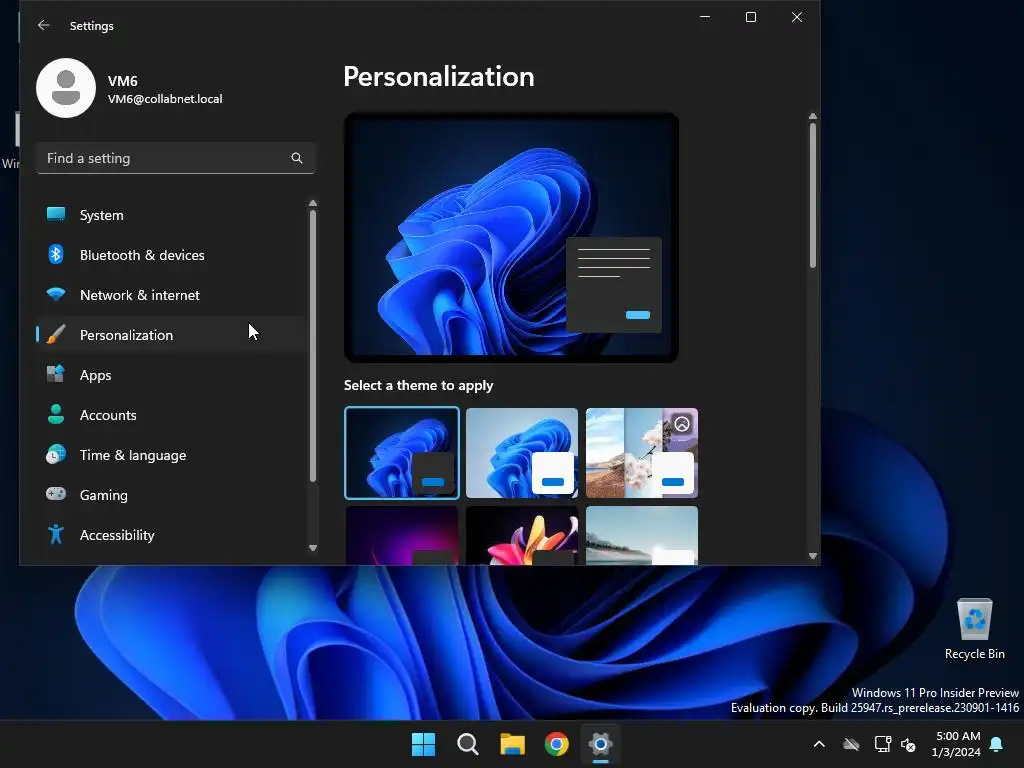Click the Gaming controller icon

coord(56,494)
